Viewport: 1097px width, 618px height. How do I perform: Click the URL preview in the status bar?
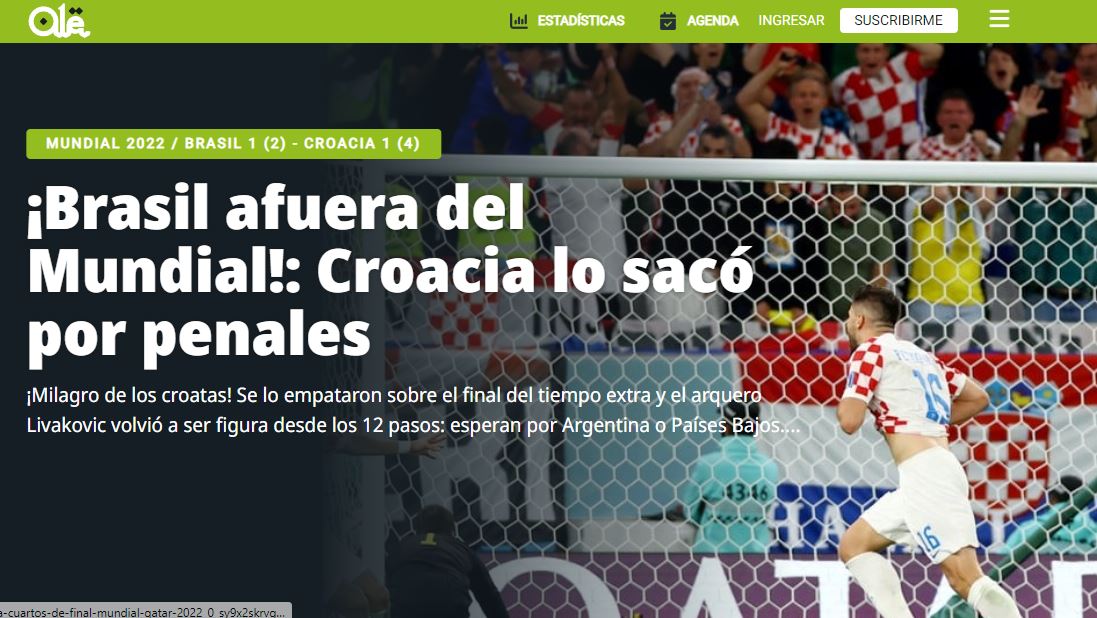tap(146, 611)
